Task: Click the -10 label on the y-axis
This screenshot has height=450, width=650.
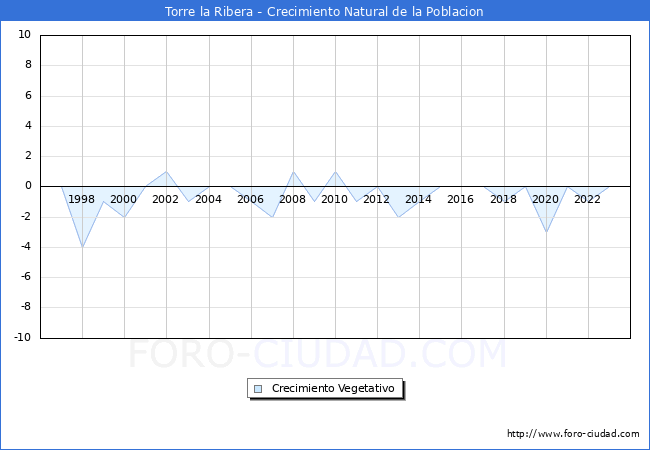Action: pos(21,338)
